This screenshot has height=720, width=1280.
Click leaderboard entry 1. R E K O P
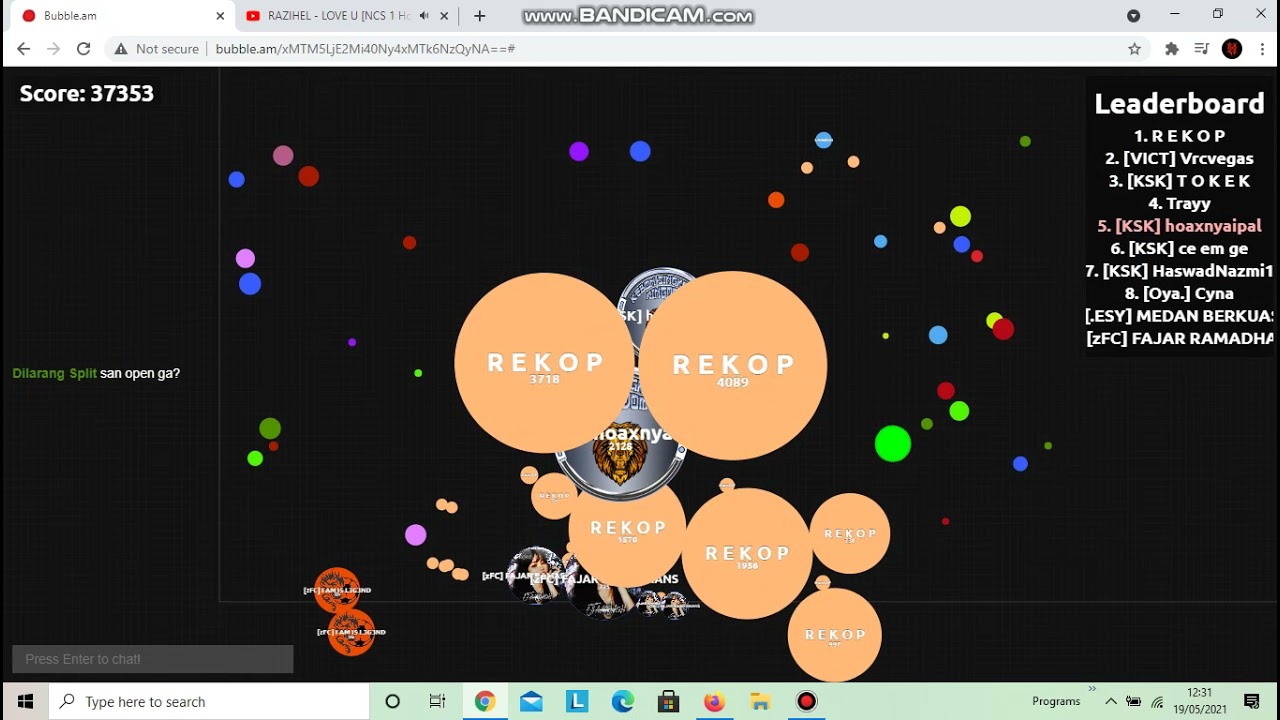1179,136
